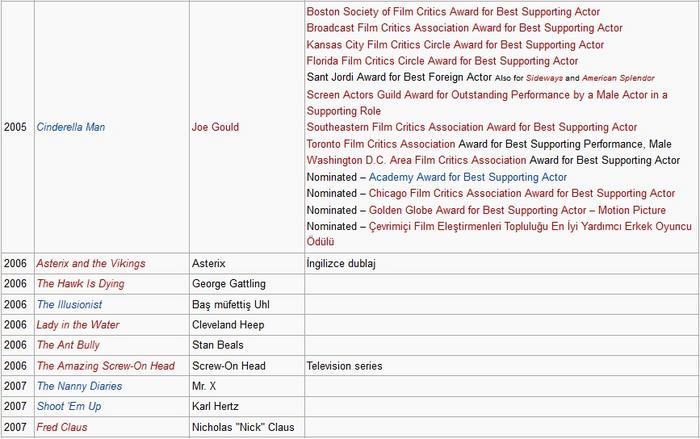Open the Fred Claus film link
The width and height of the screenshot is (700, 439).
click(x=62, y=427)
